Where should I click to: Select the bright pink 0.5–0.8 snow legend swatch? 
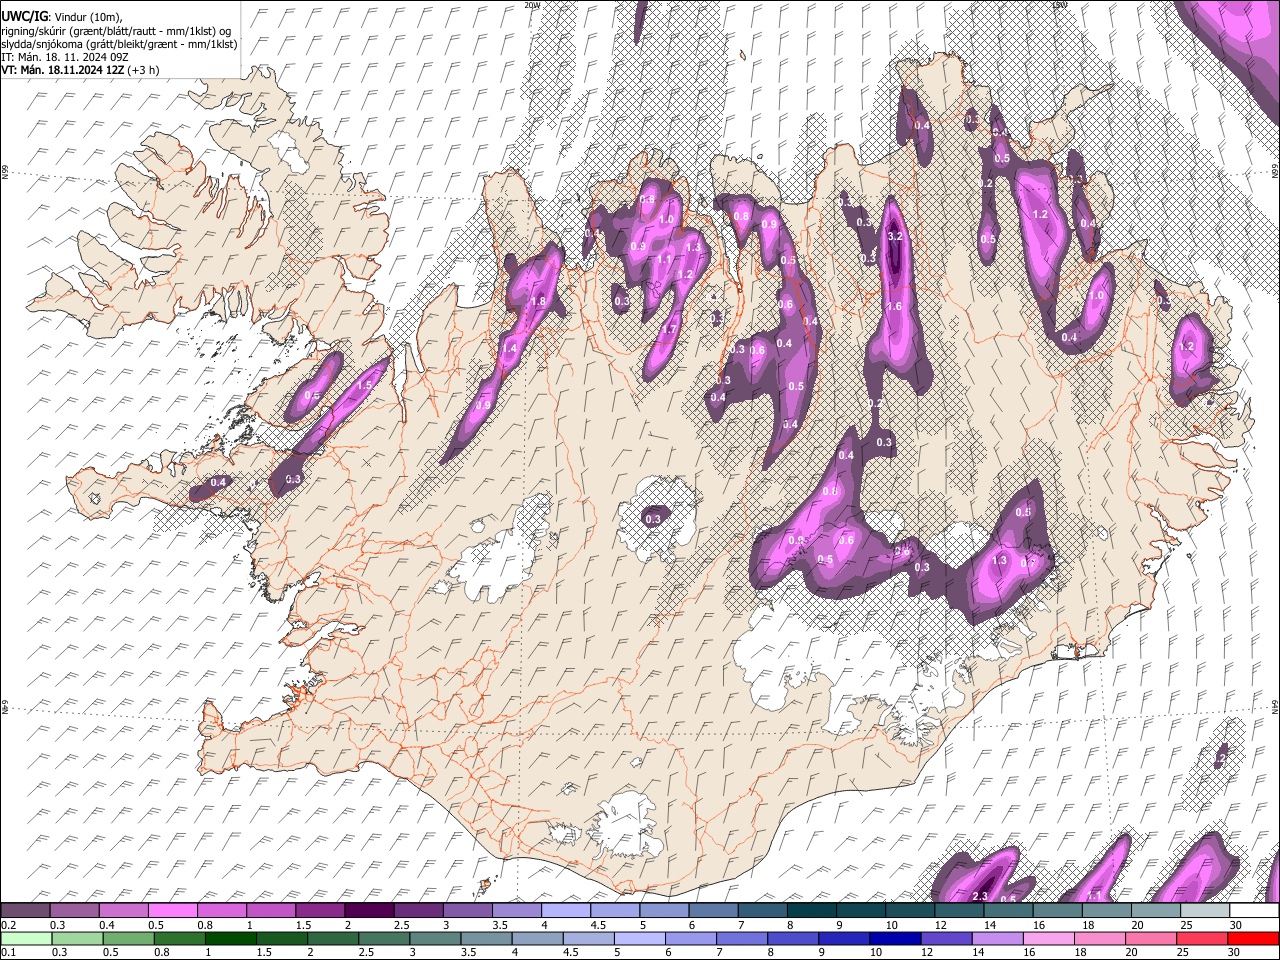point(172,910)
